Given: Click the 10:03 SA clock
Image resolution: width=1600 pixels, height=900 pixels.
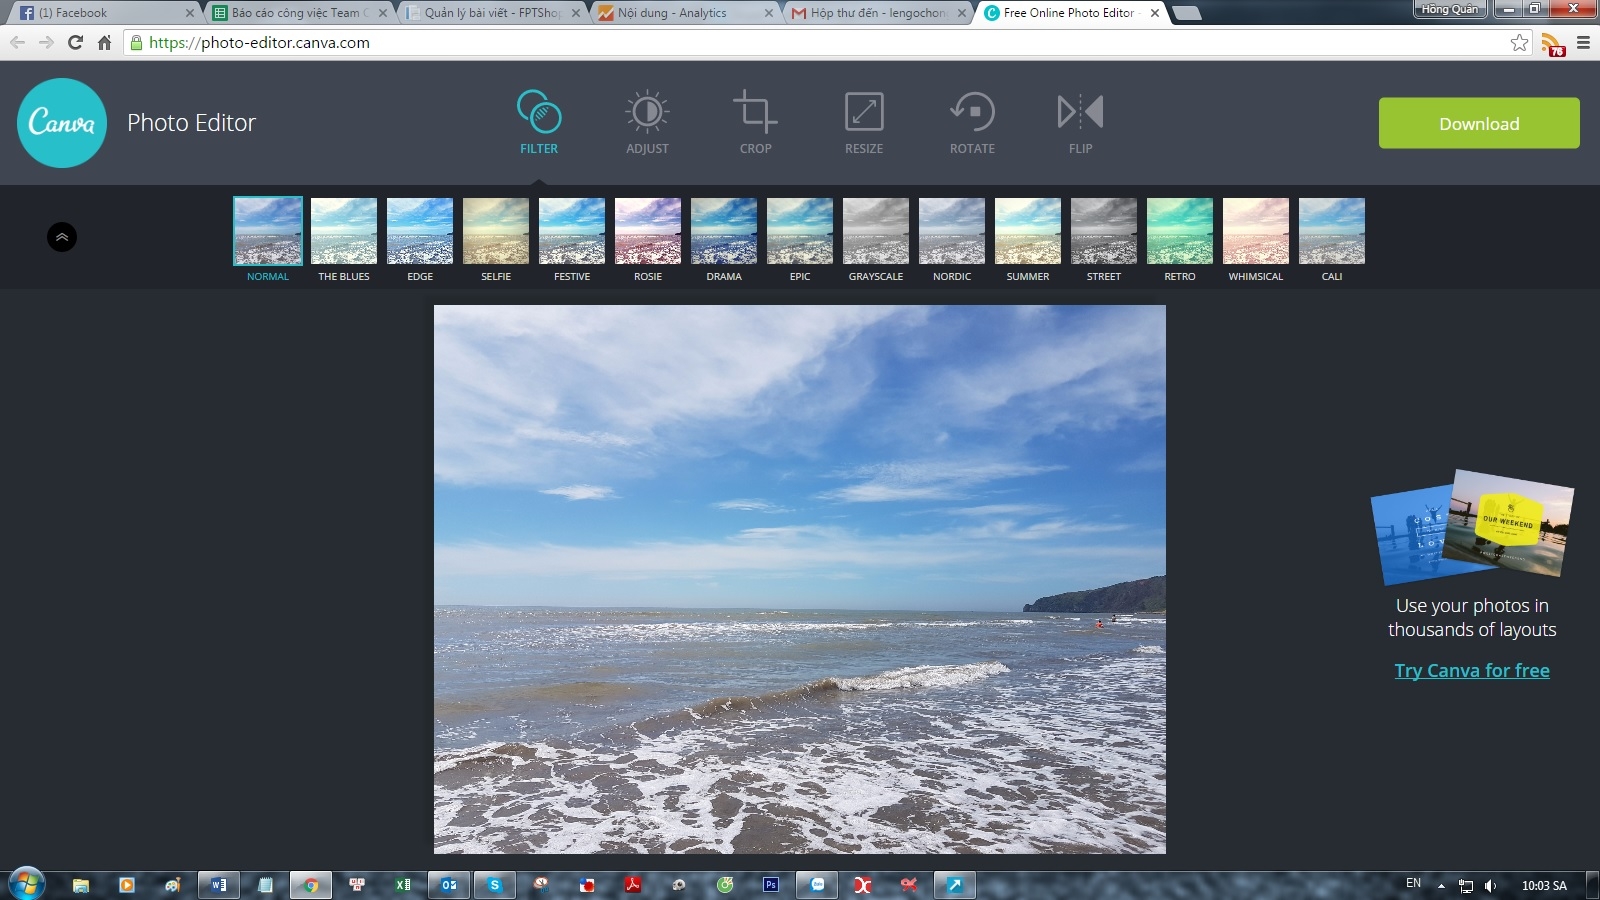Looking at the screenshot, I should (x=1544, y=885).
